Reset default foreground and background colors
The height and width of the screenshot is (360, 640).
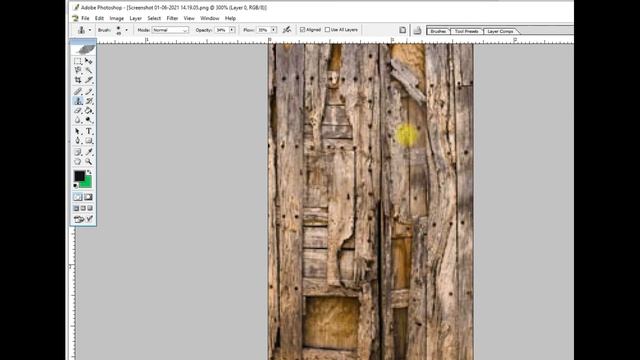coord(76,186)
